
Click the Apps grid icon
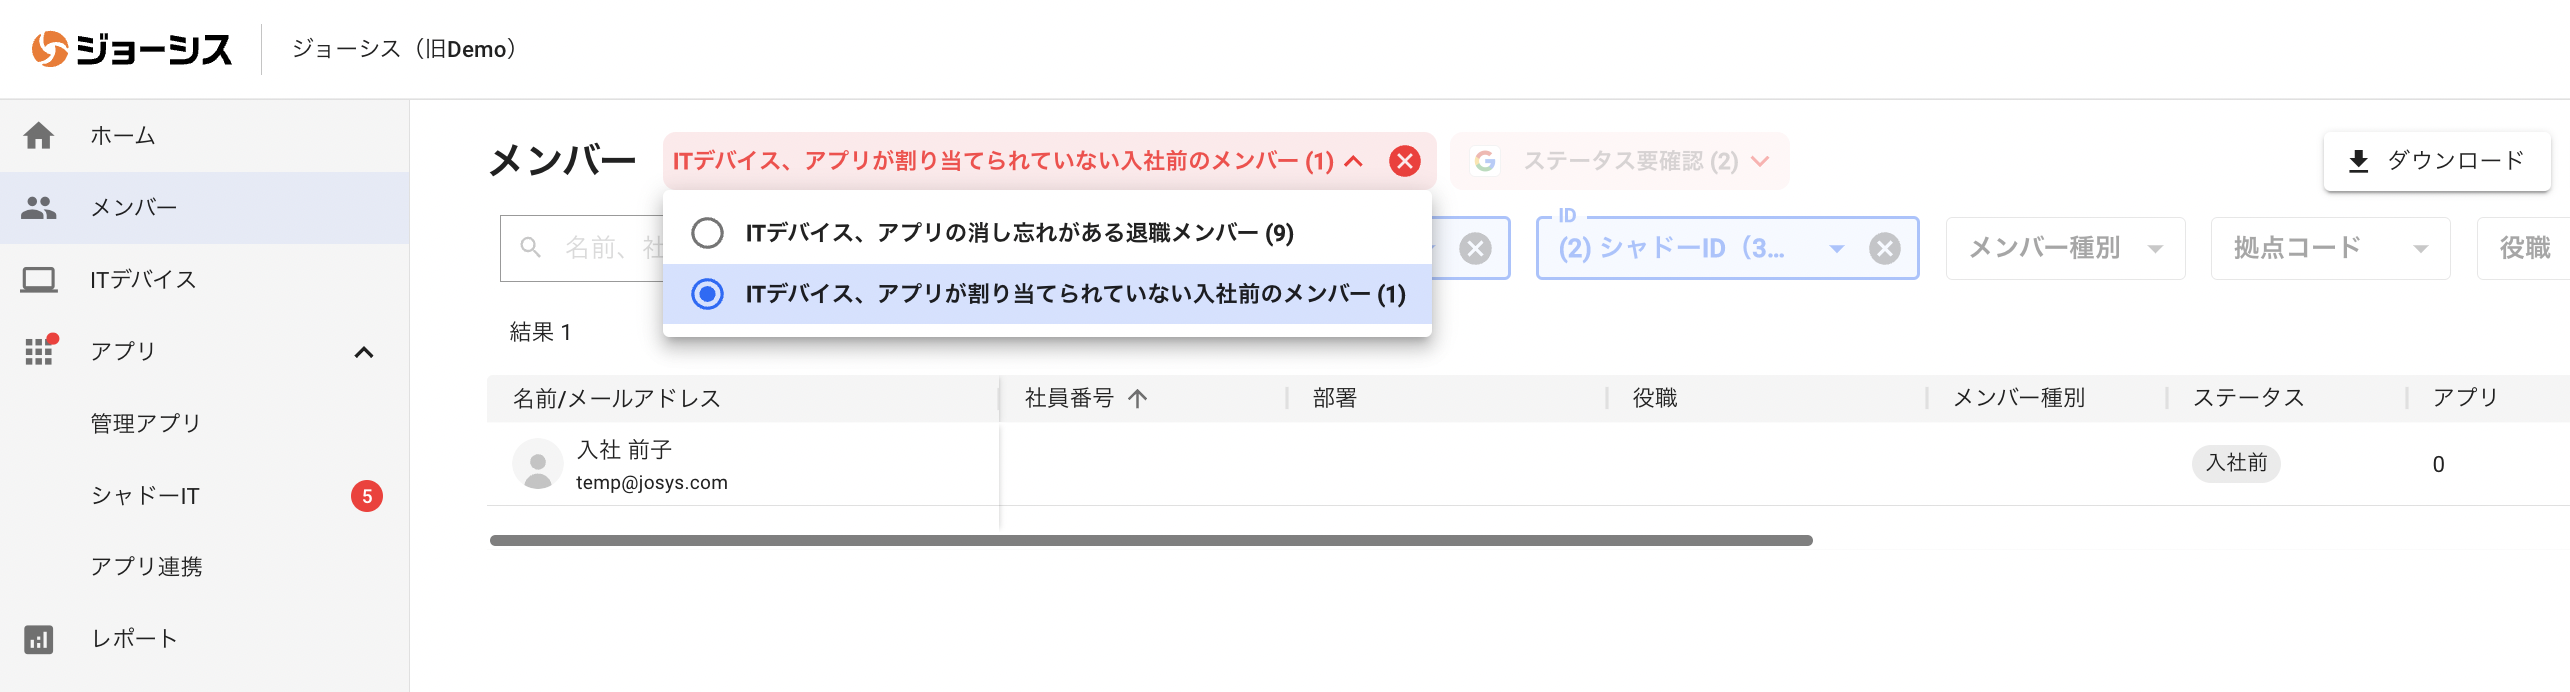click(x=39, y=351)
